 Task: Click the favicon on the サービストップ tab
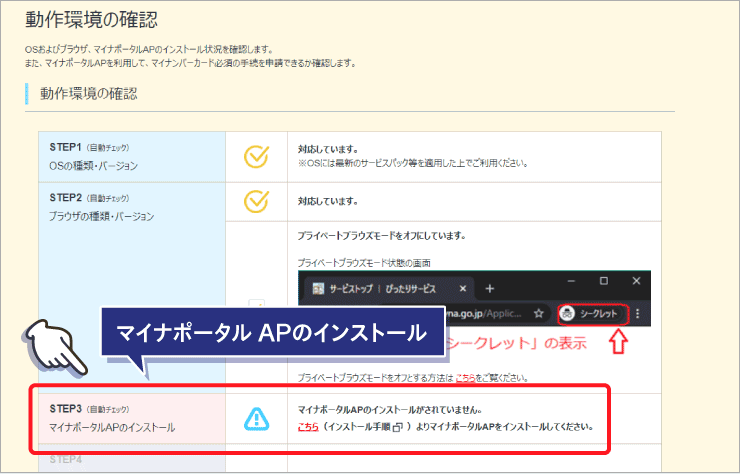319,288
